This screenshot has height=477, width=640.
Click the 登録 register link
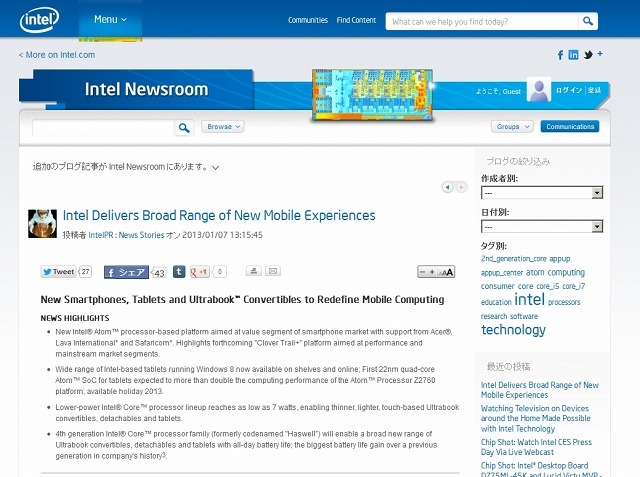coord(594,90)
